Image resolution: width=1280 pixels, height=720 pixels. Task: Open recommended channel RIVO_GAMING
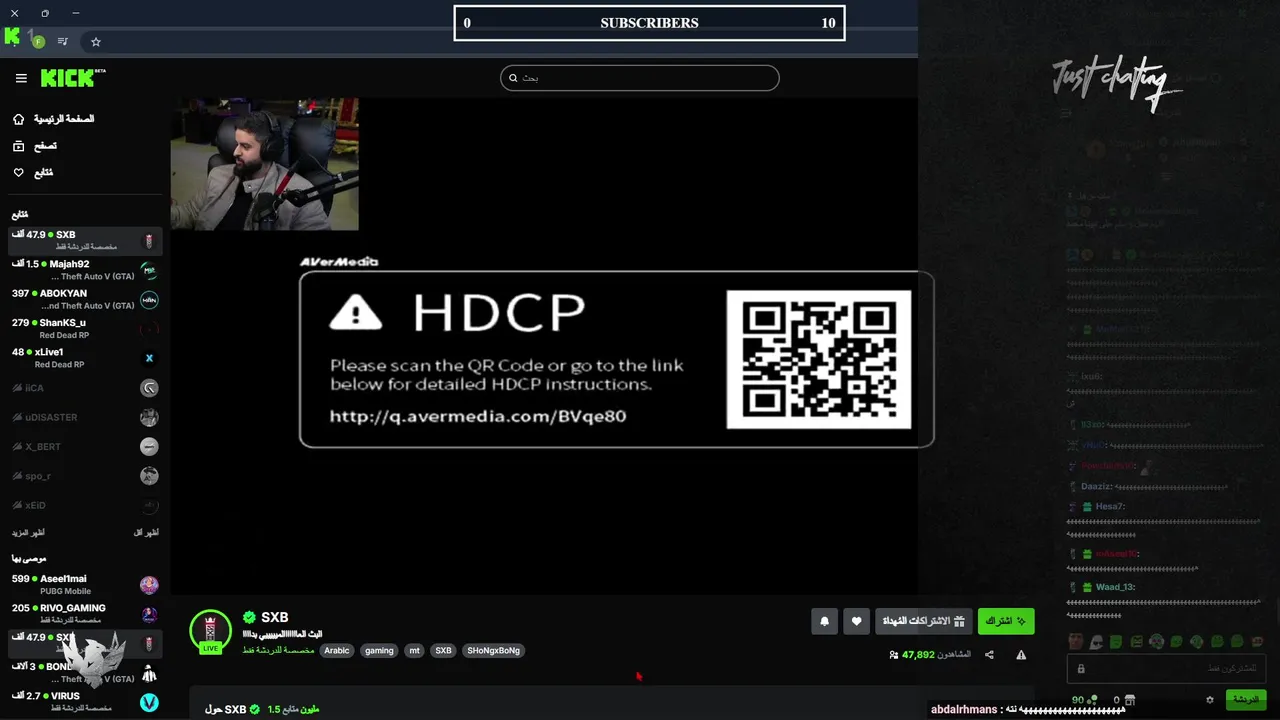[x=85, y=614]
